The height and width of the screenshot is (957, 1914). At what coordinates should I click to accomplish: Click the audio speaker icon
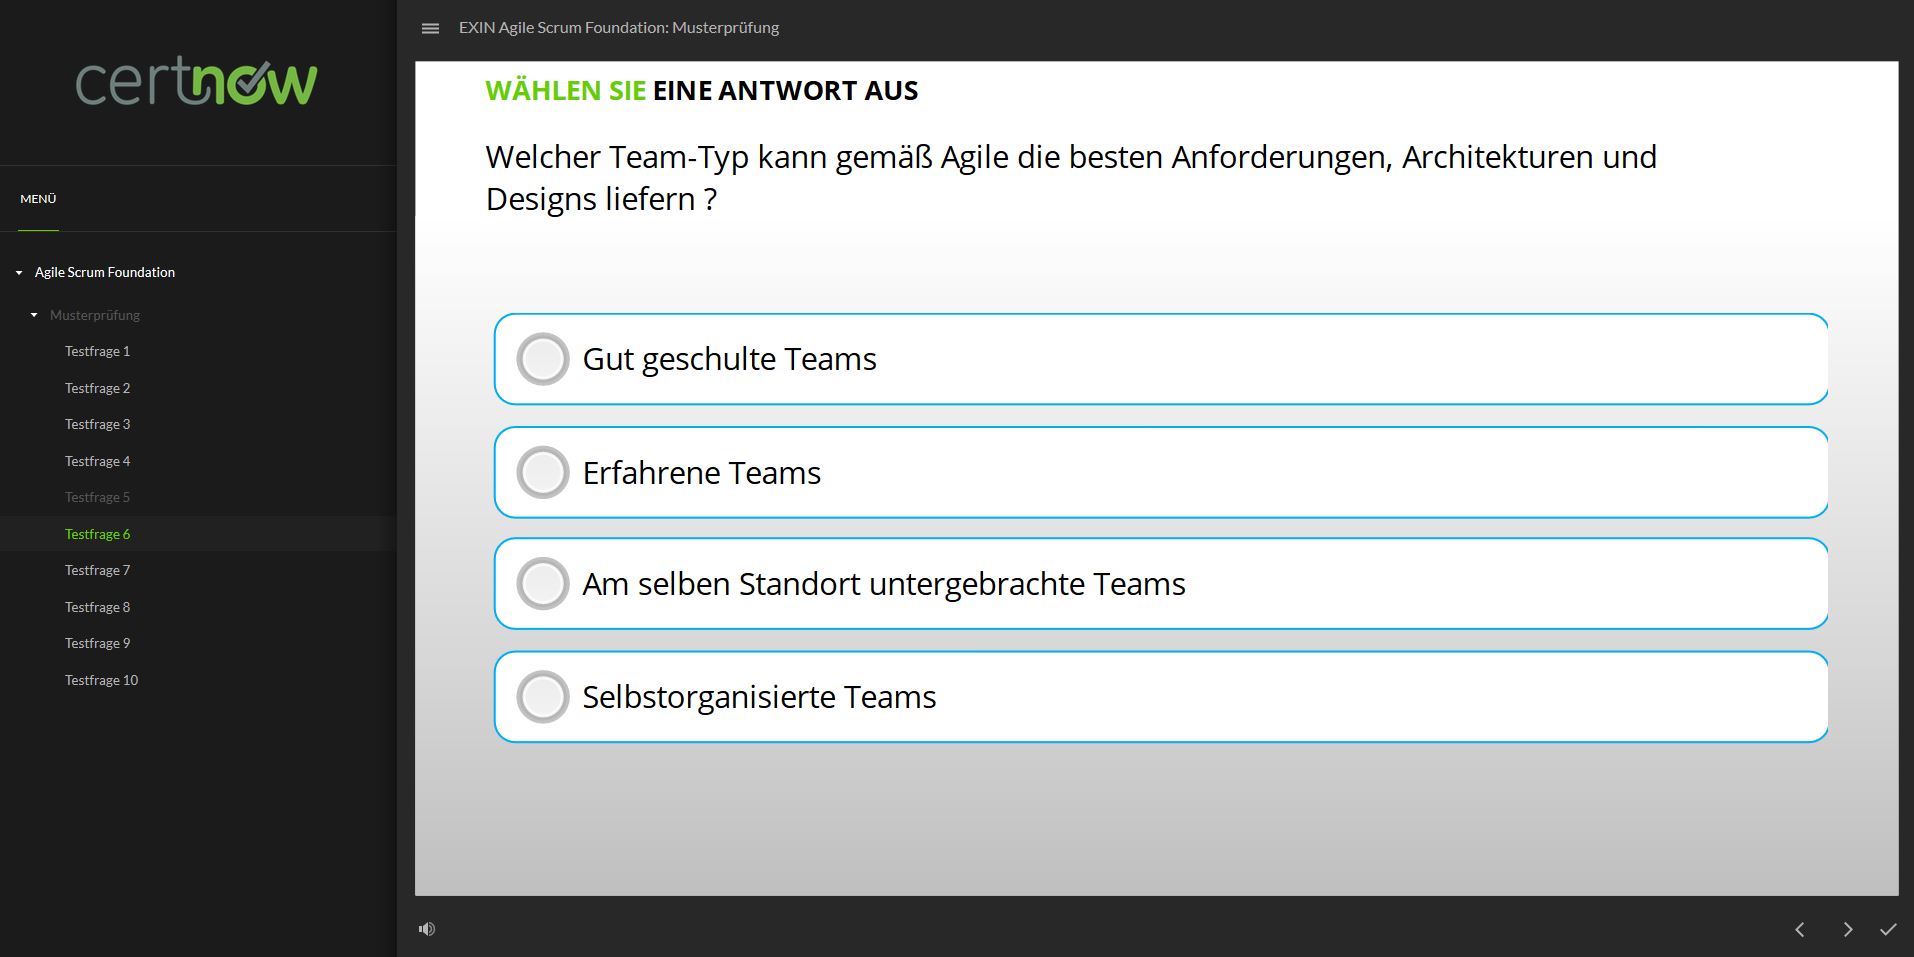click(x=427, y=929)
